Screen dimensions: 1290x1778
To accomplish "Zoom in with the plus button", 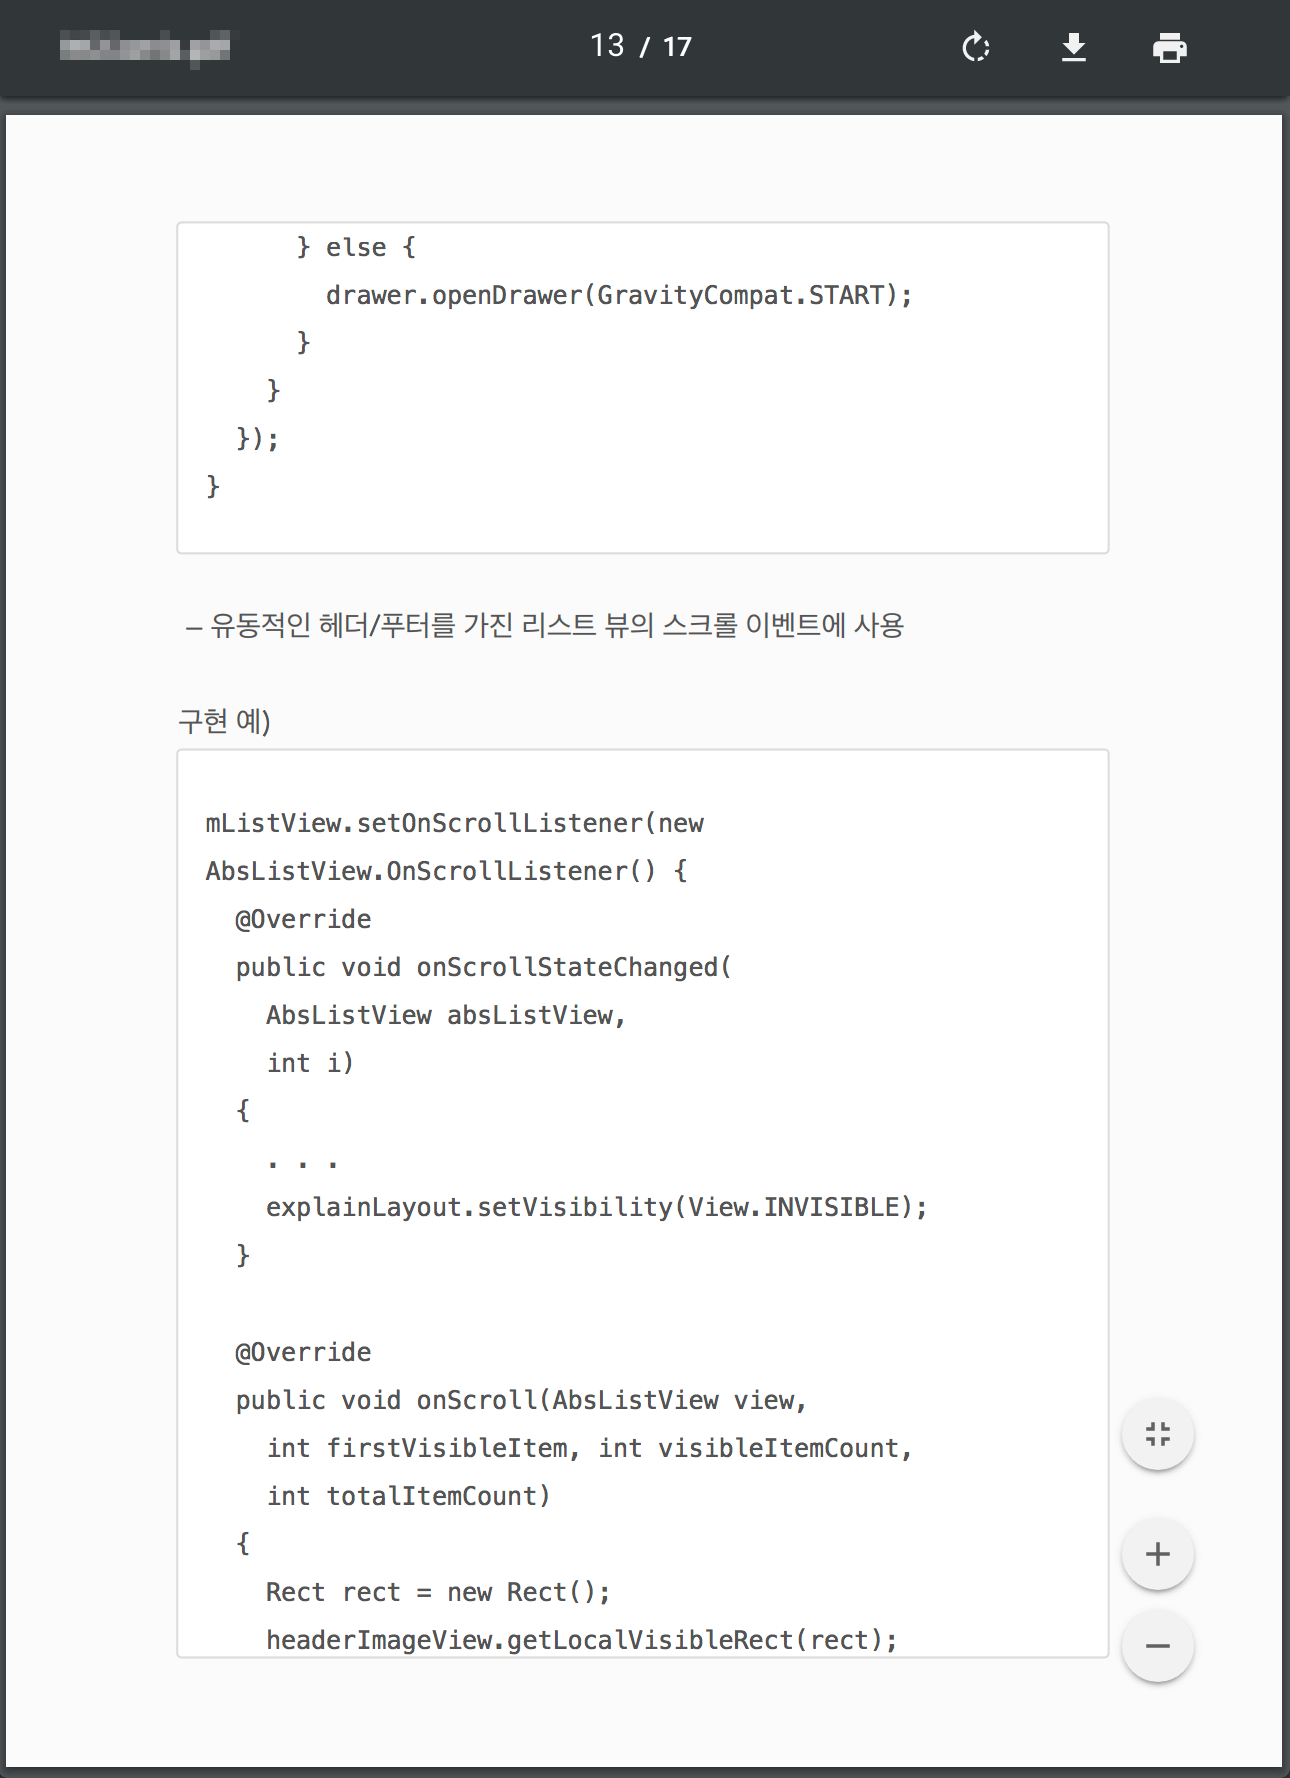I will tap(1157, 1554).
